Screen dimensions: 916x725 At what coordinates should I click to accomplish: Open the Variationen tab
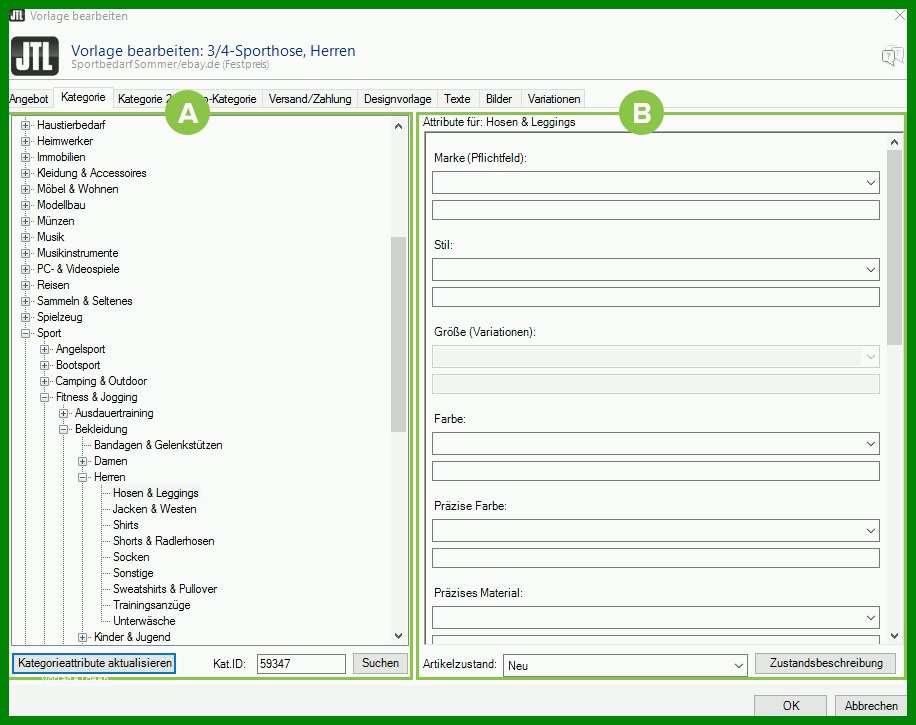click(554, 99)
